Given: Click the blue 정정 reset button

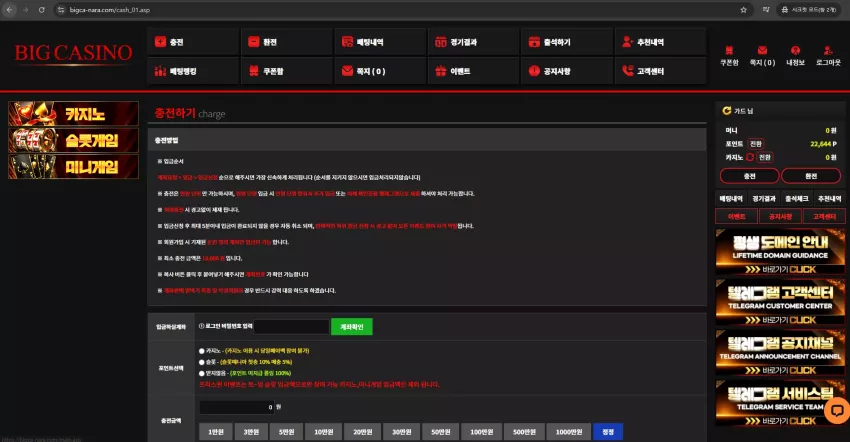Looking at the screenshot, I should pos(608,432).
